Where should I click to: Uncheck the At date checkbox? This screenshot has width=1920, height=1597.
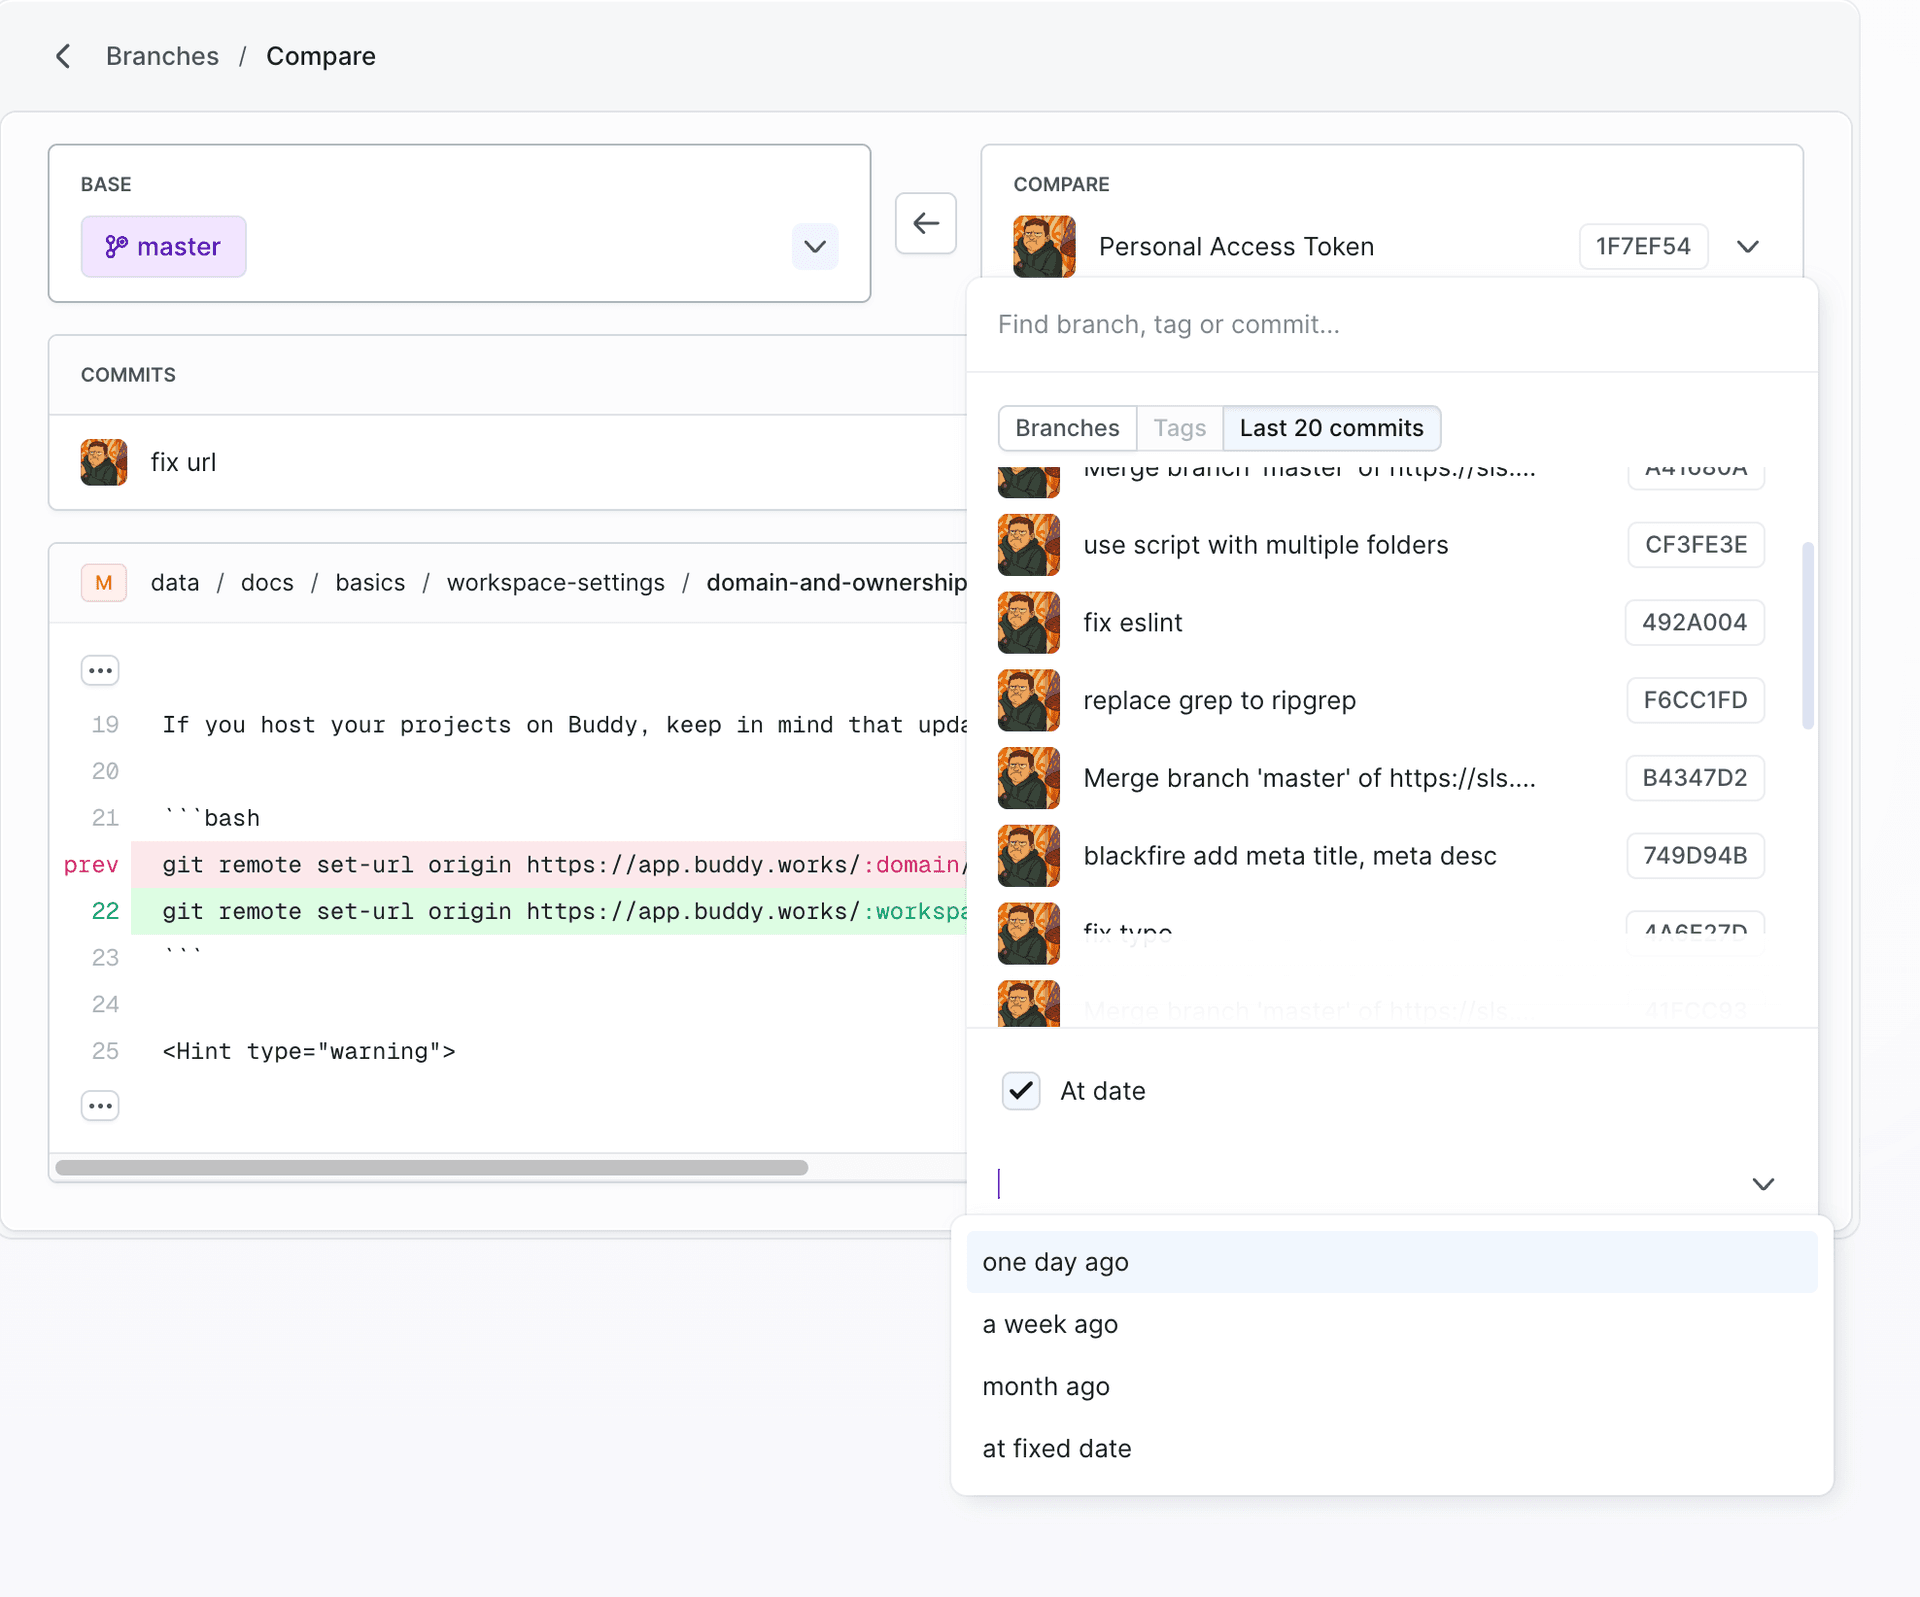pos(1021,1091)
